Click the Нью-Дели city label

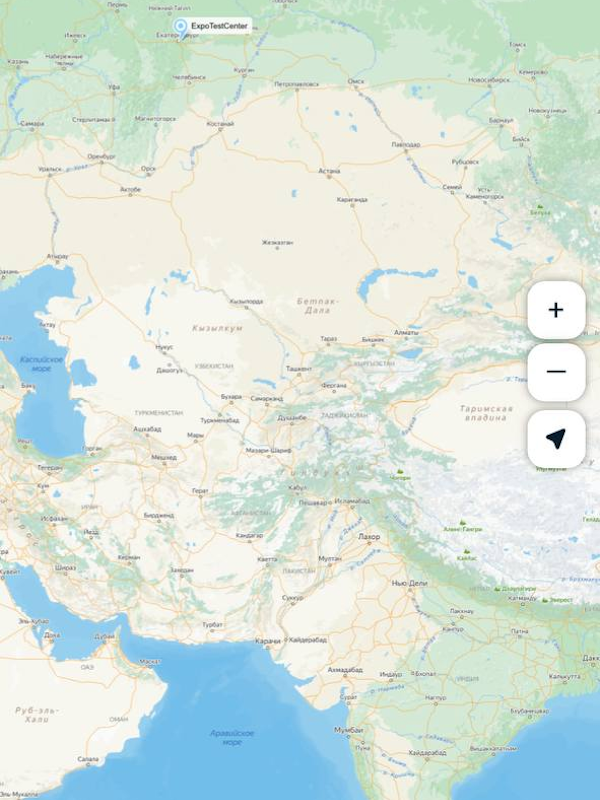tap(409, 583)
